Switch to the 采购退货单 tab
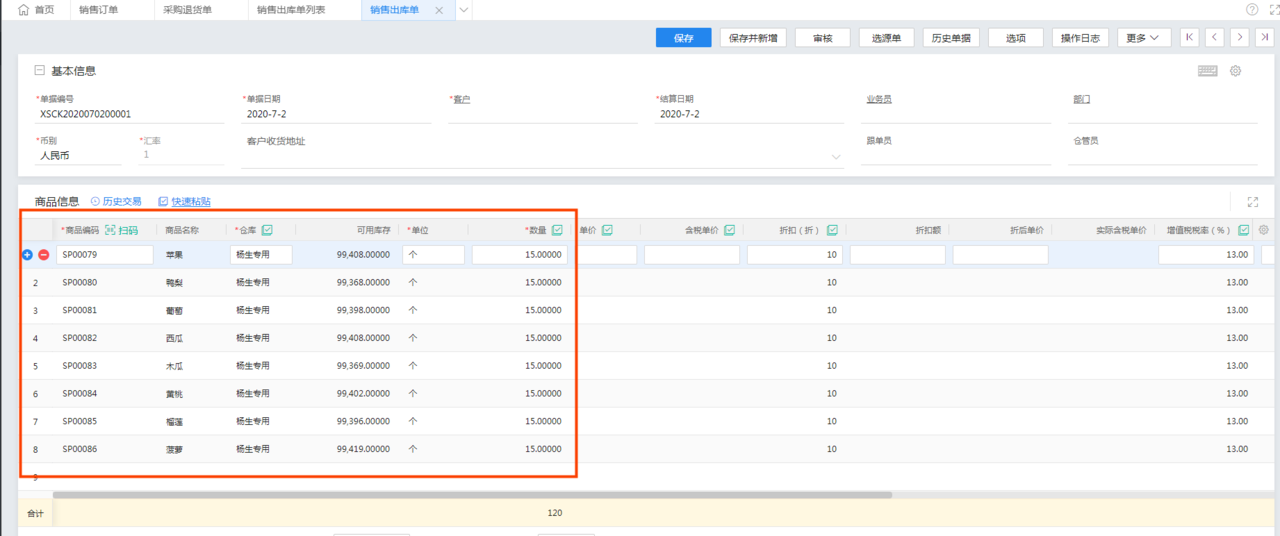The image size is (1280, 536). click(x=188, y=9)
